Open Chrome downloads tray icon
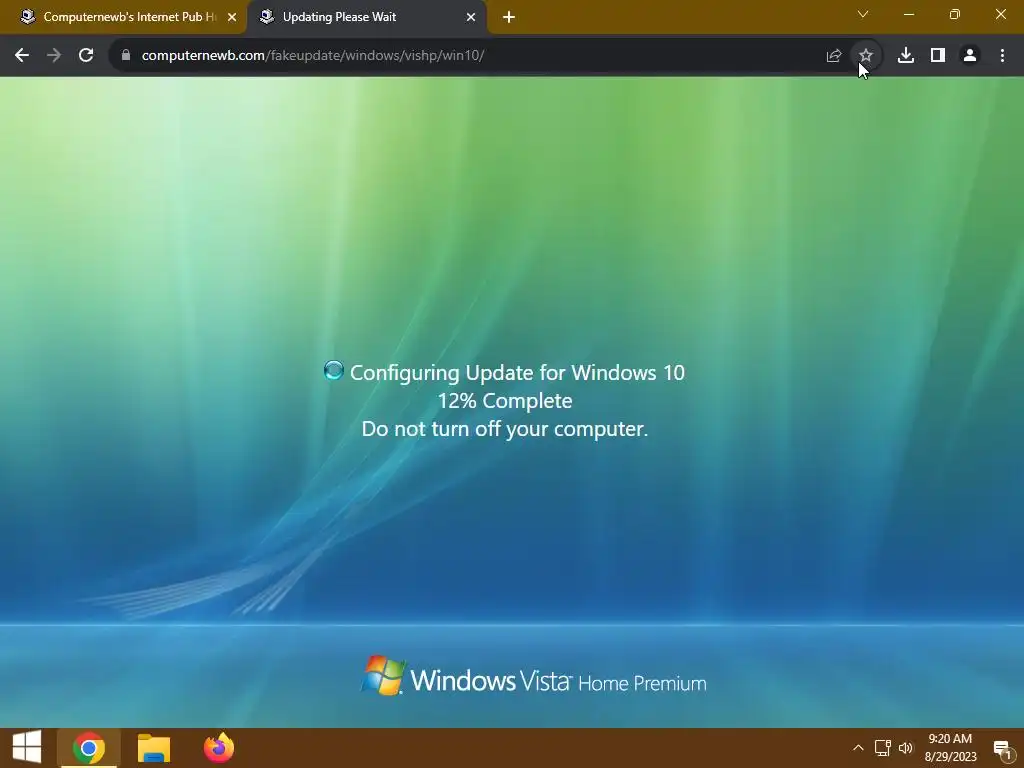Viewport: 1024px width, 768px height. [x=906, y=56]
